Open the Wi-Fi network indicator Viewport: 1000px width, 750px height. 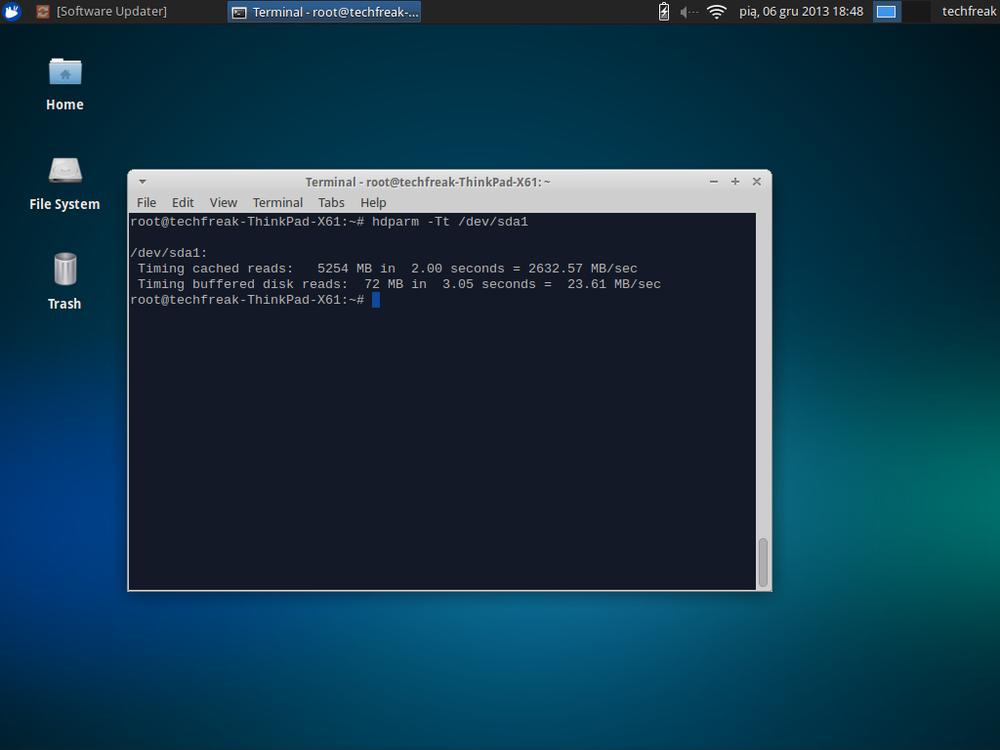point(717,11)
